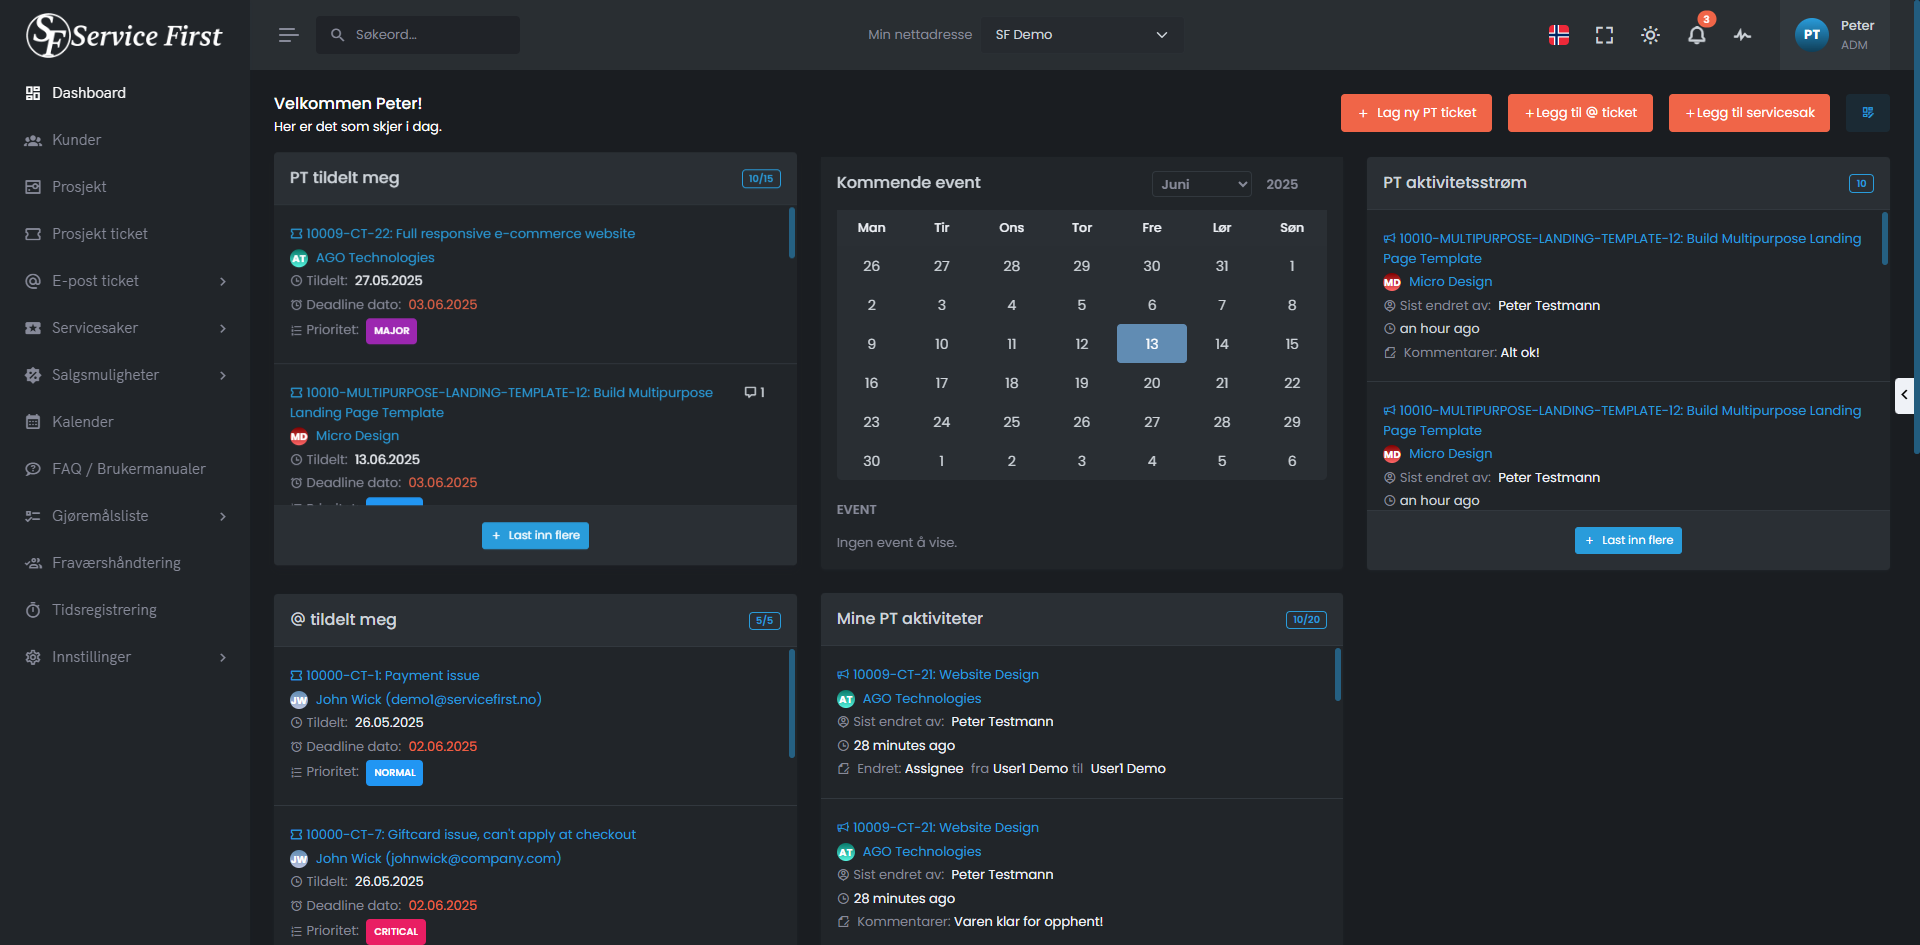Viewport: 1920px width, 945px height.
Task: Open the comment bubble icon on ticket 10010
Action: tap(751, 392)
